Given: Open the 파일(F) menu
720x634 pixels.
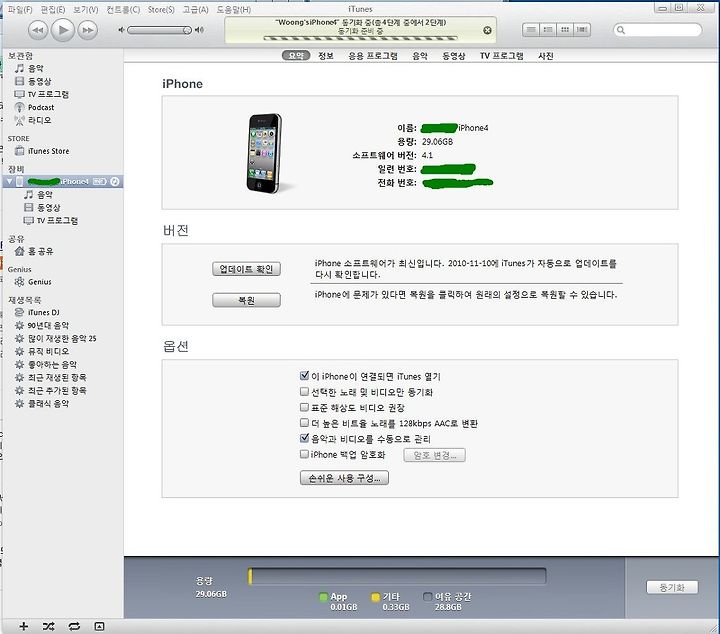Looking at the screenshot, I should (x=20, y=10).
